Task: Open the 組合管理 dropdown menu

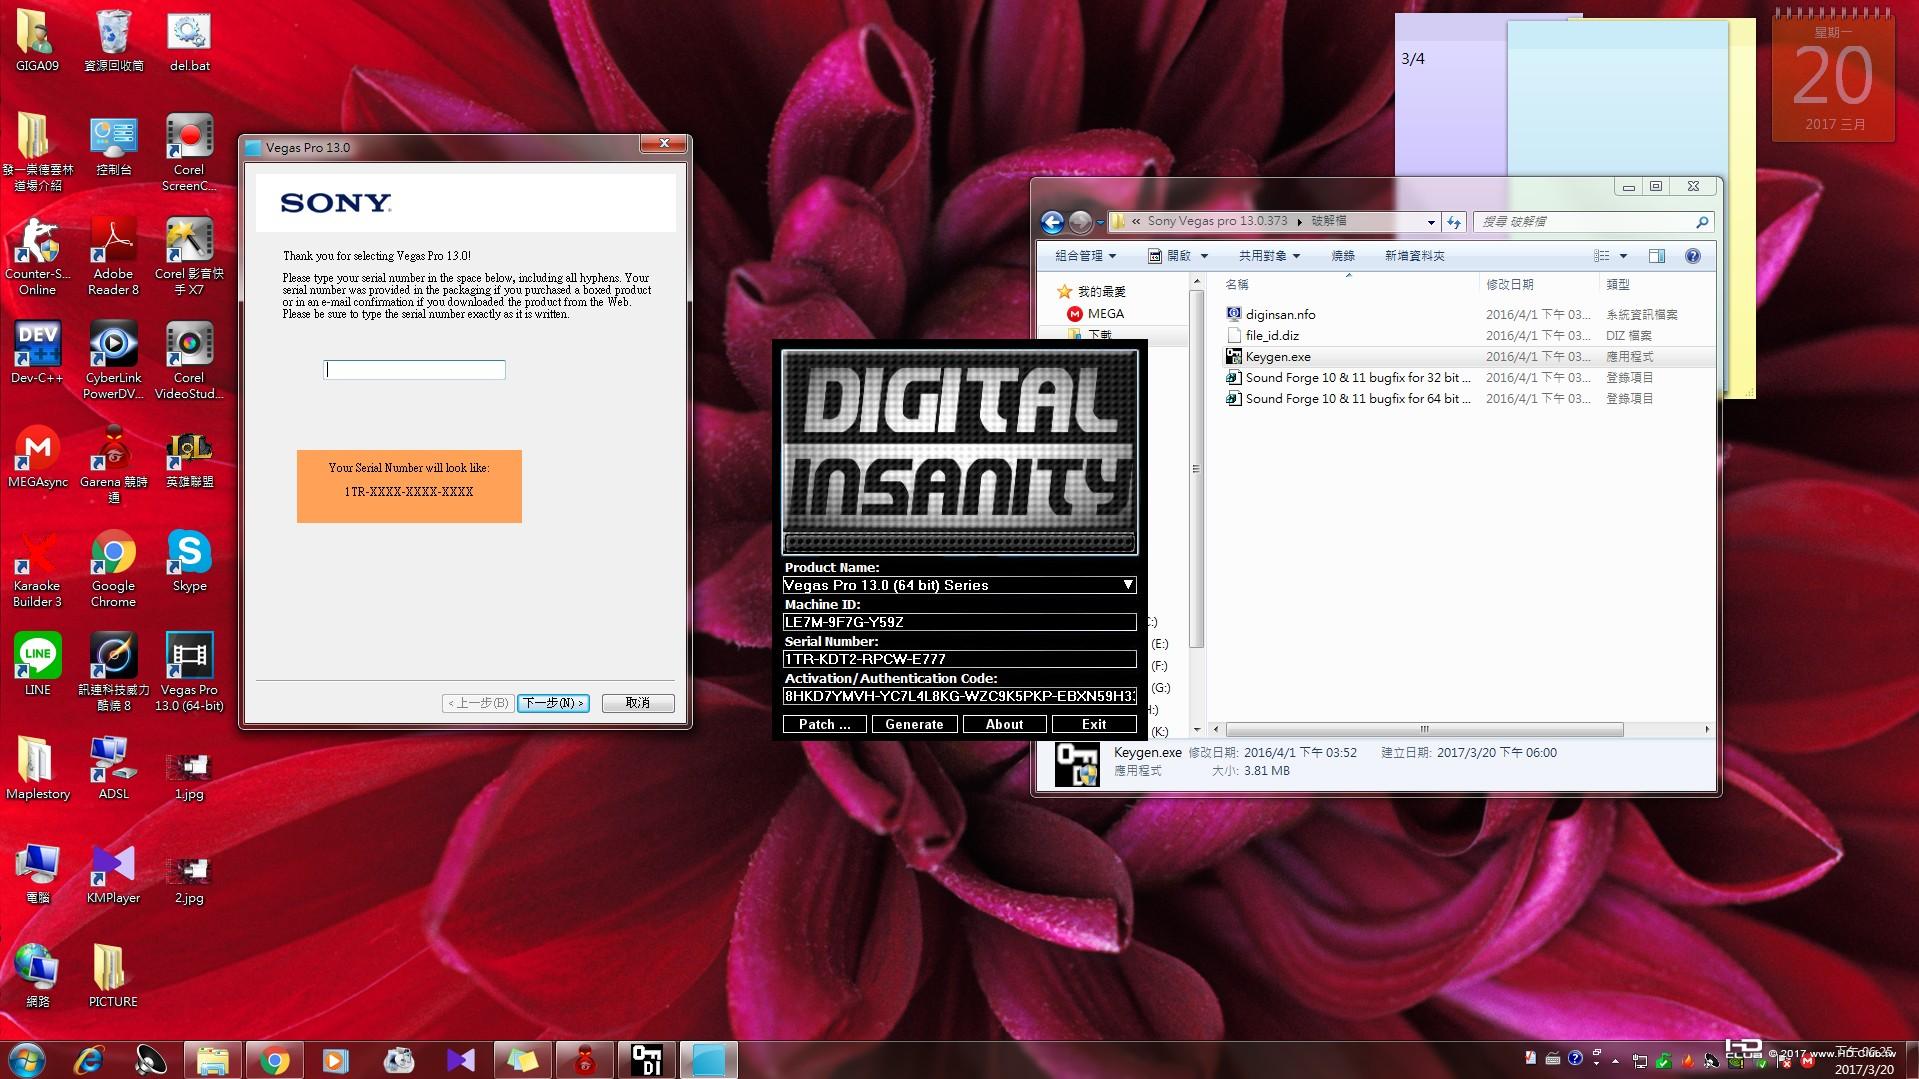Action: [1085, 256]
